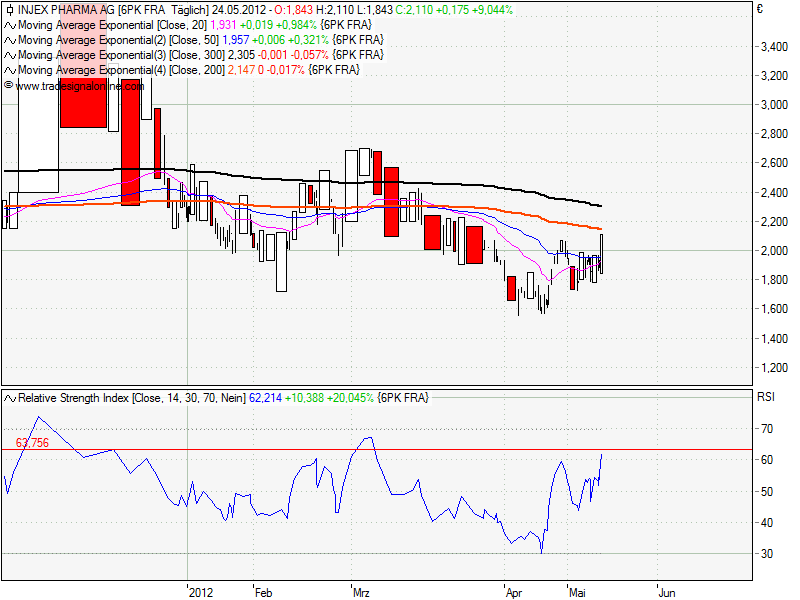Click the 1,600 price axis label
Image resolution: width=800 pixels, height=600 pixels.
(x=774, y=309)
